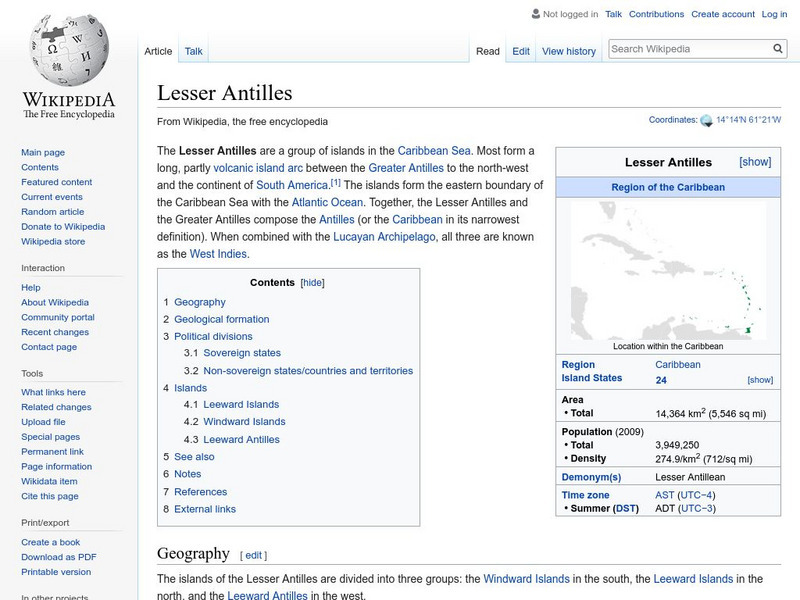The height and width of the screenshot is (600, 800).
Task: Open About Wikipedia link
Action: click(55, 303)
